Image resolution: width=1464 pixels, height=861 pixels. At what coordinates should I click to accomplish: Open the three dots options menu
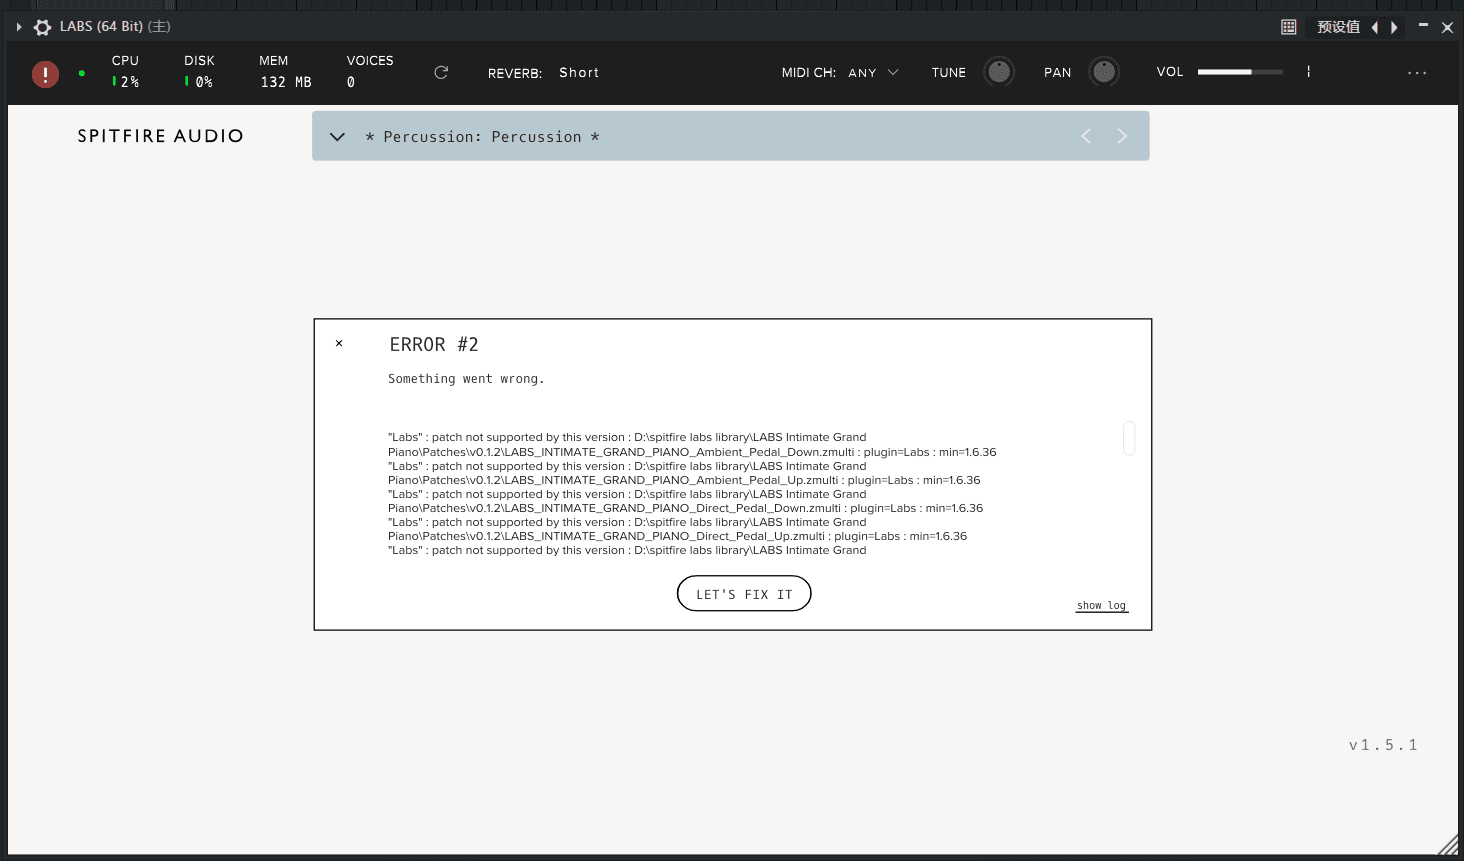(x=1417, y=73)
